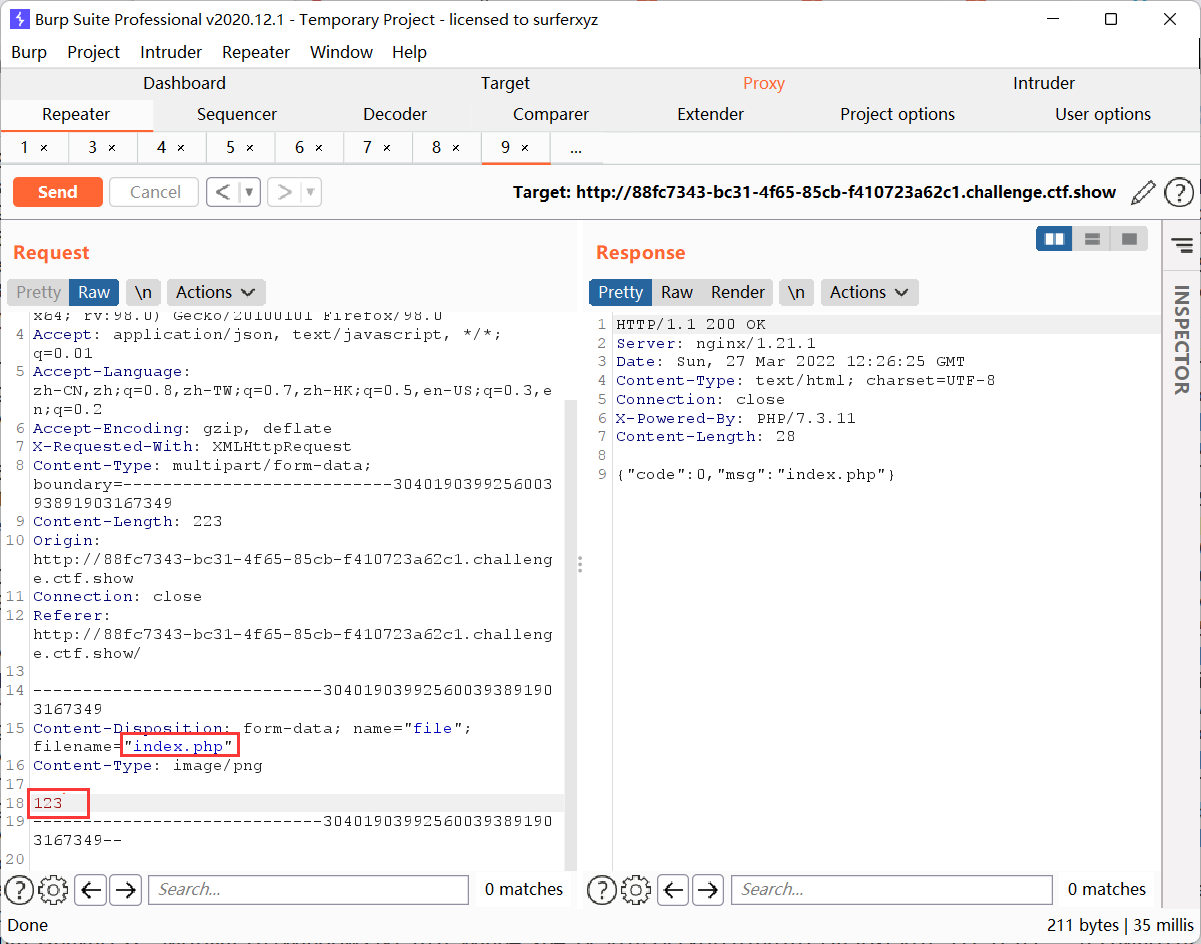Click the Send request button
1201x944 pixels.
click(58, 192)
